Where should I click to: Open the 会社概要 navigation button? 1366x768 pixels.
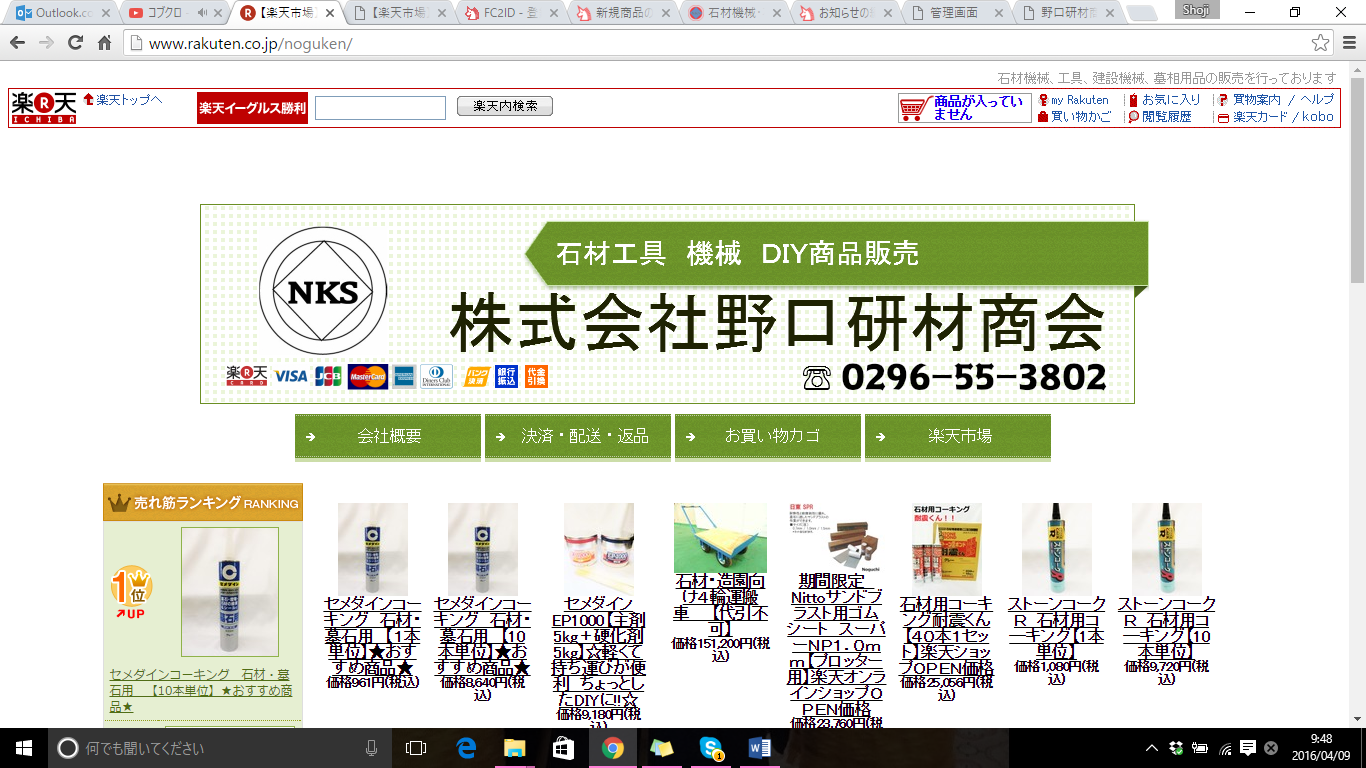389,436
